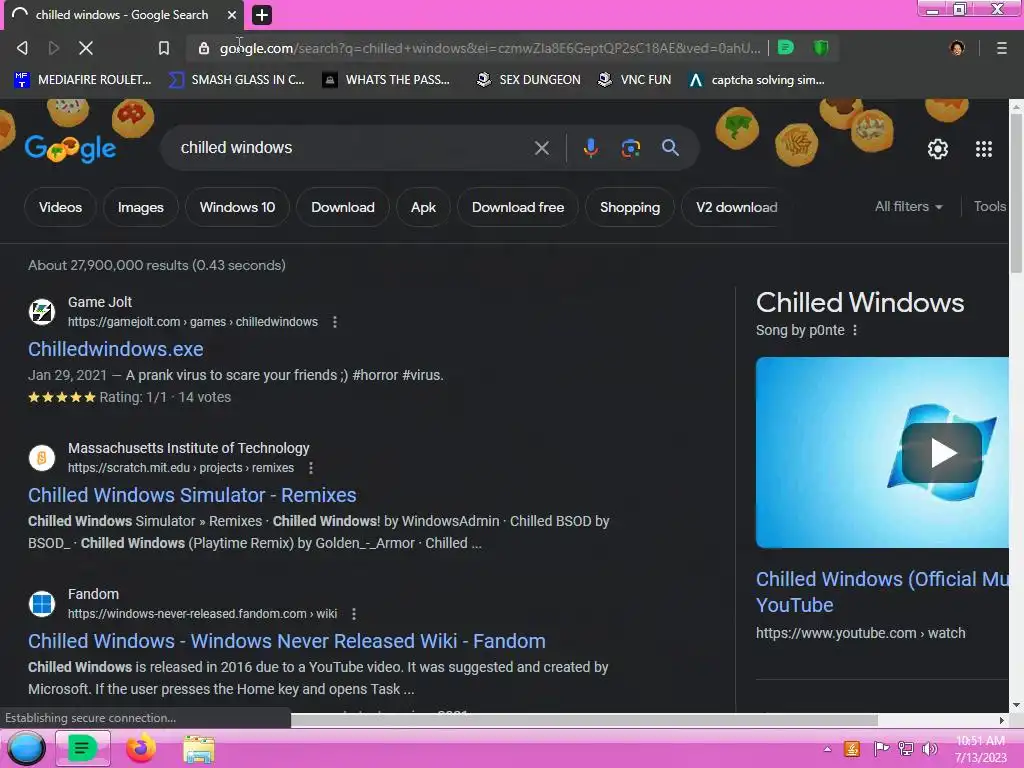The height and width of the screenshot is (768, 1024).
Task: Open the volume speaker tray icon
Action: [930, 748]
